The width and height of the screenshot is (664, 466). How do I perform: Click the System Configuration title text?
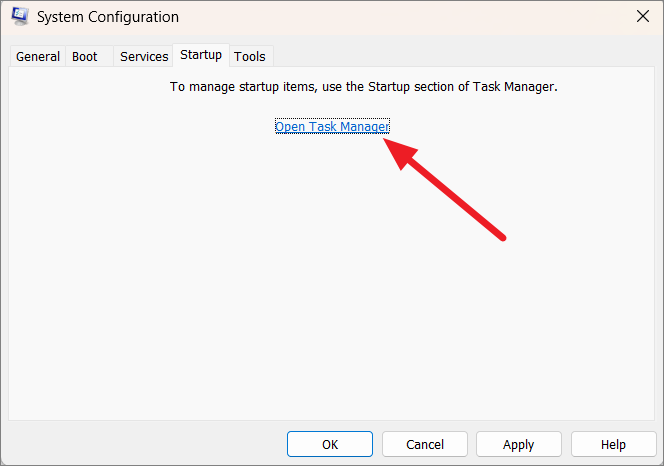108,17
